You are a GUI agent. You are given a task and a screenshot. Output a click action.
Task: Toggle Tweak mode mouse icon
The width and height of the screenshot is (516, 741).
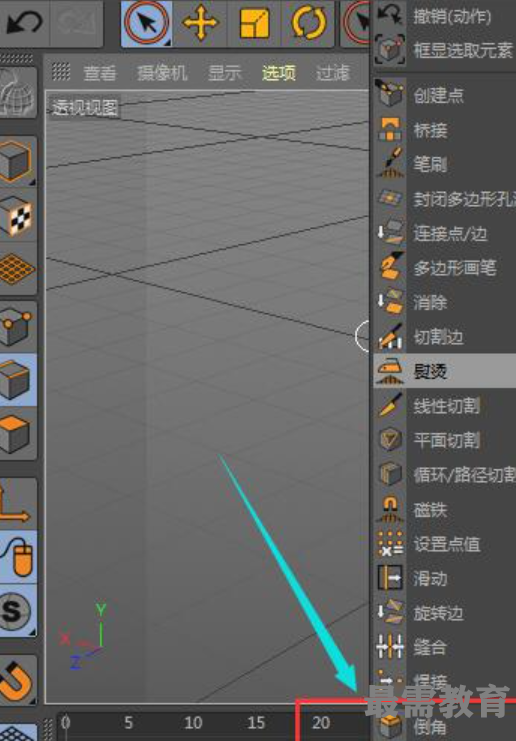(17, 558)
